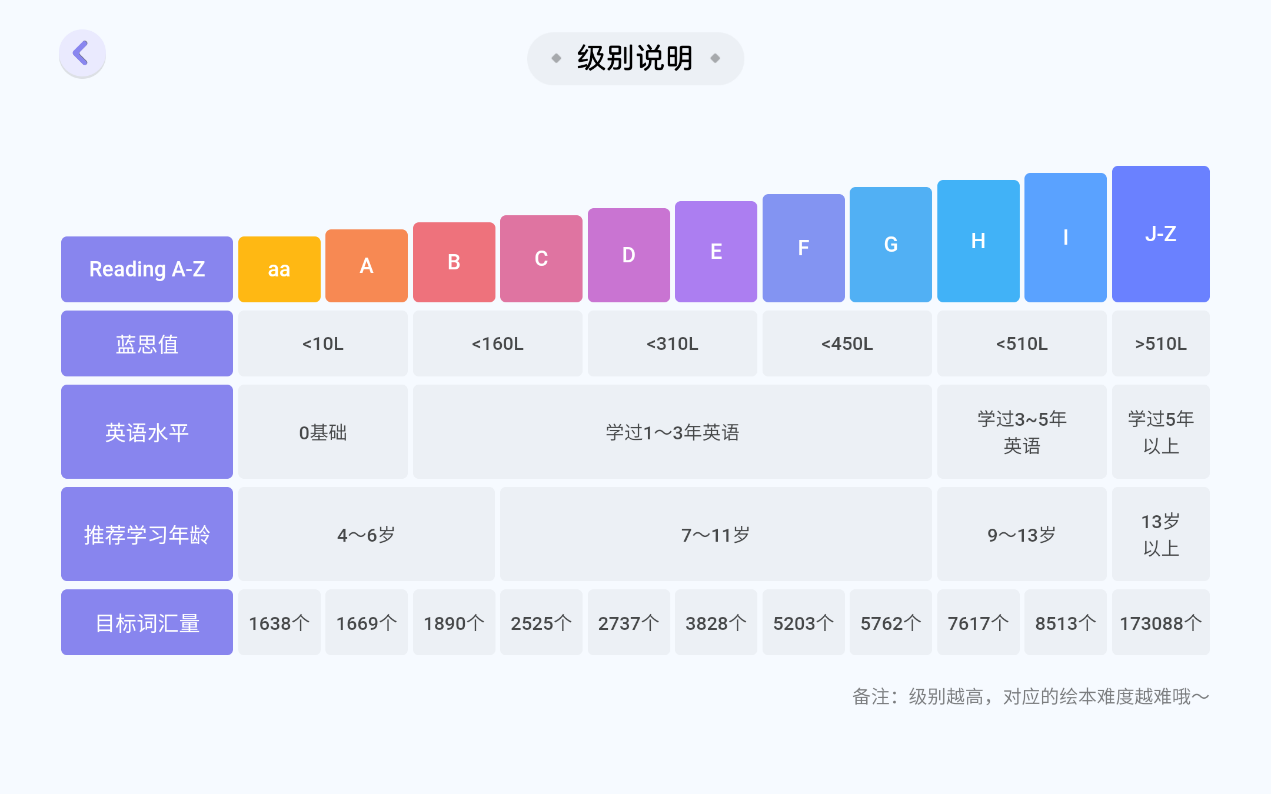The width and height of the screenshot is (1271, 794).
Task: Click the 5203个 vocabulary cell
Action: pyautogui.click(x=804, y=622)
